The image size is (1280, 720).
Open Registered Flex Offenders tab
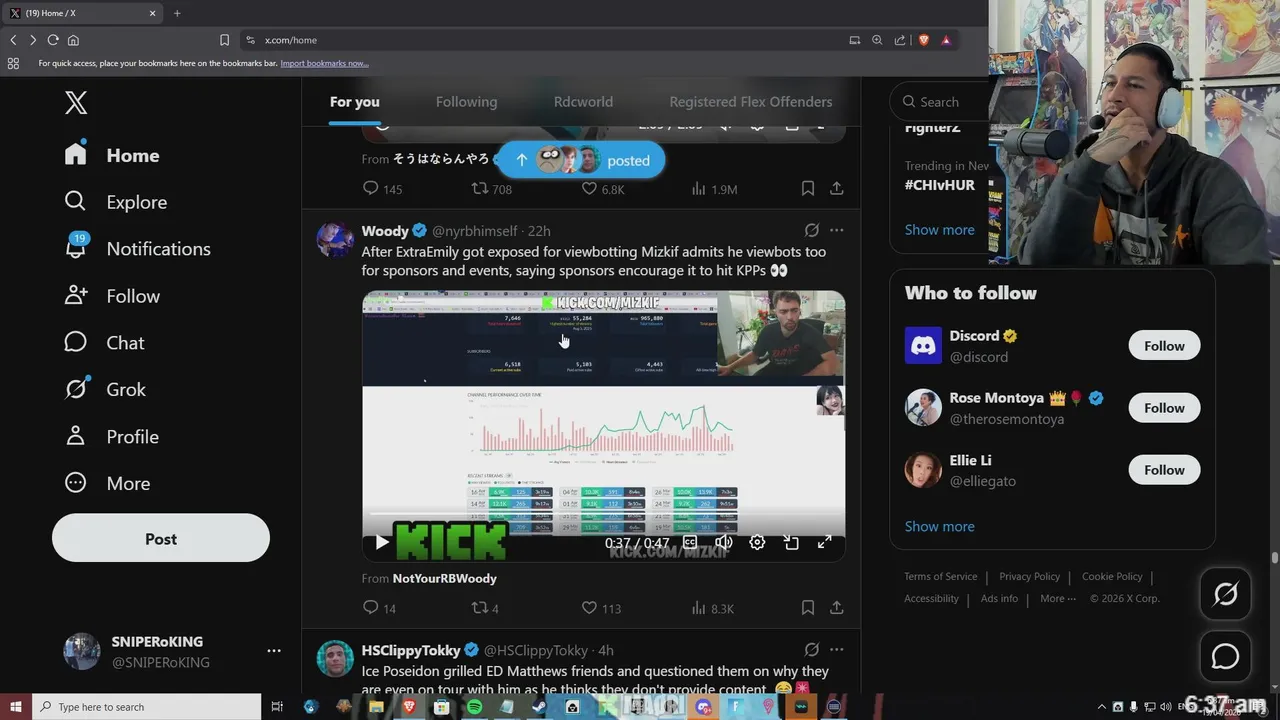click(x=751, y=102)
